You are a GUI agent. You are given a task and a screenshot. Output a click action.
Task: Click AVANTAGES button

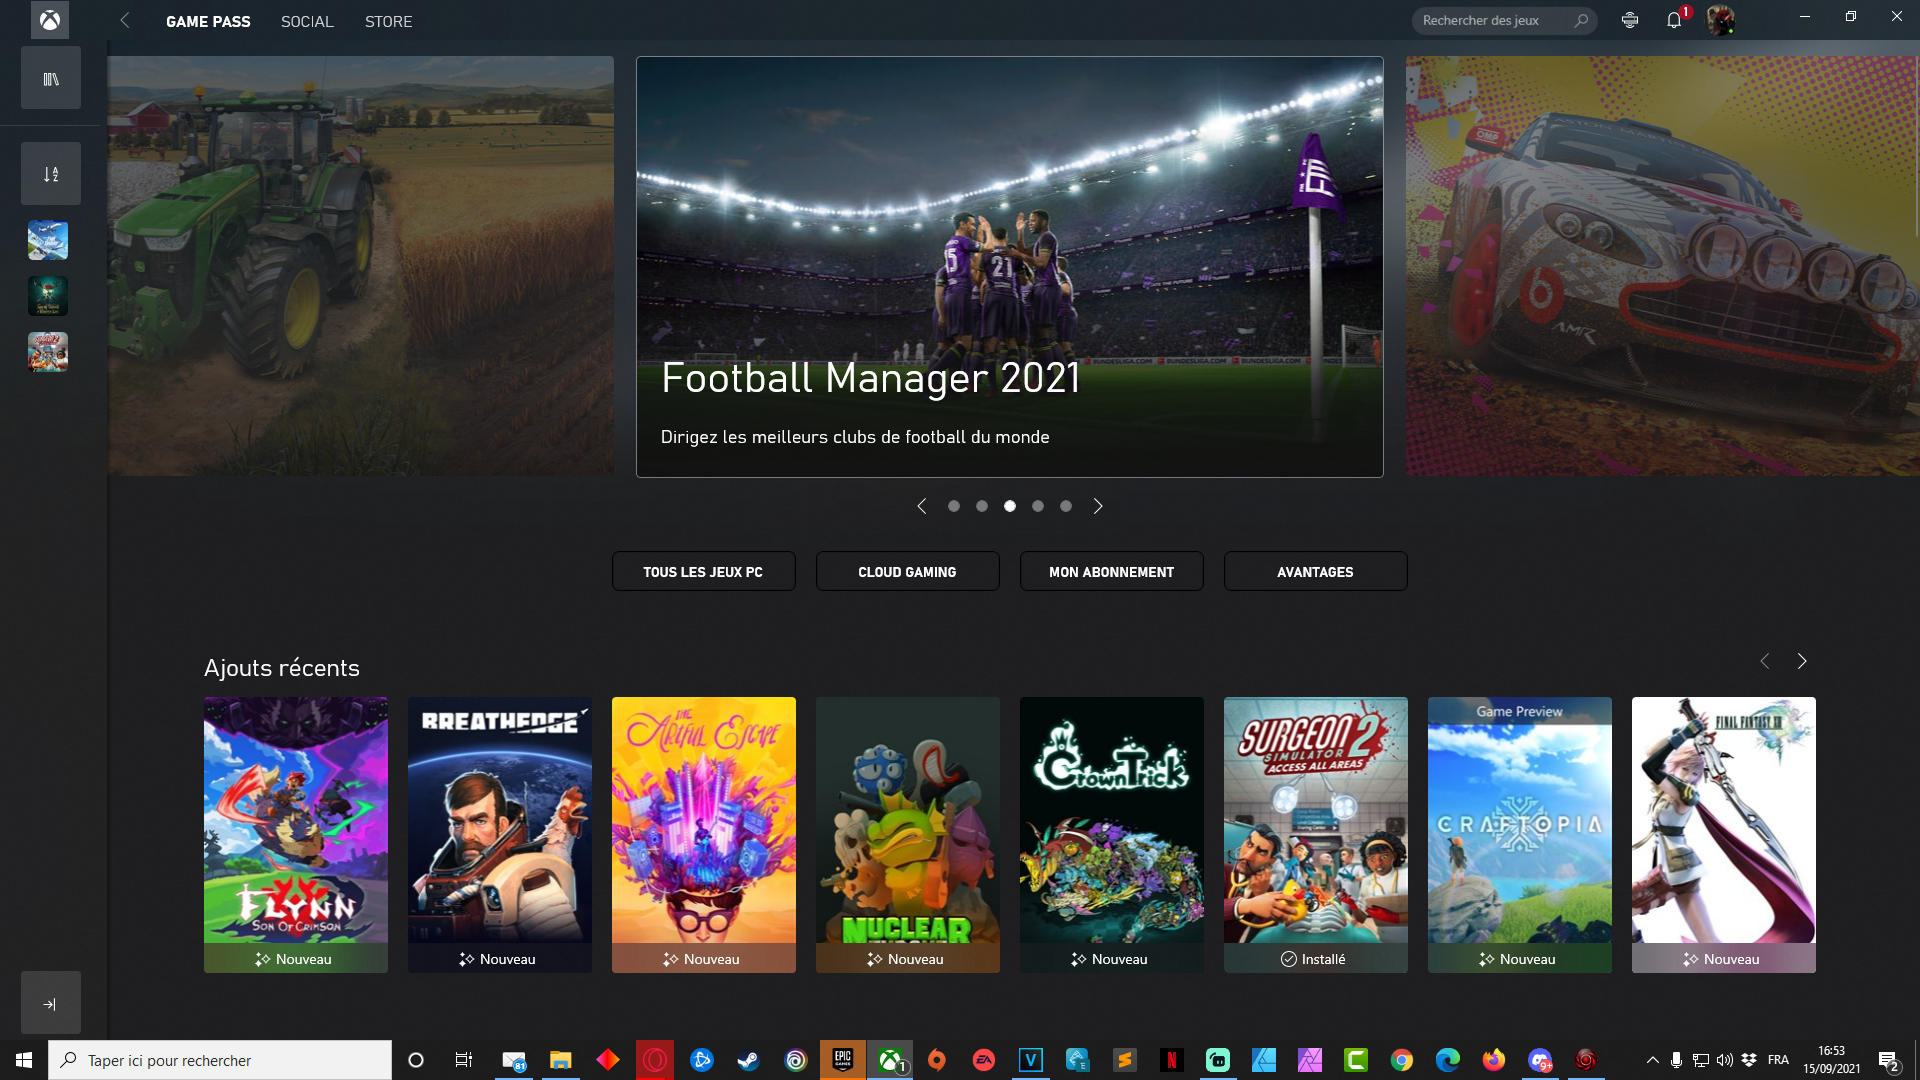point(1316,572)
